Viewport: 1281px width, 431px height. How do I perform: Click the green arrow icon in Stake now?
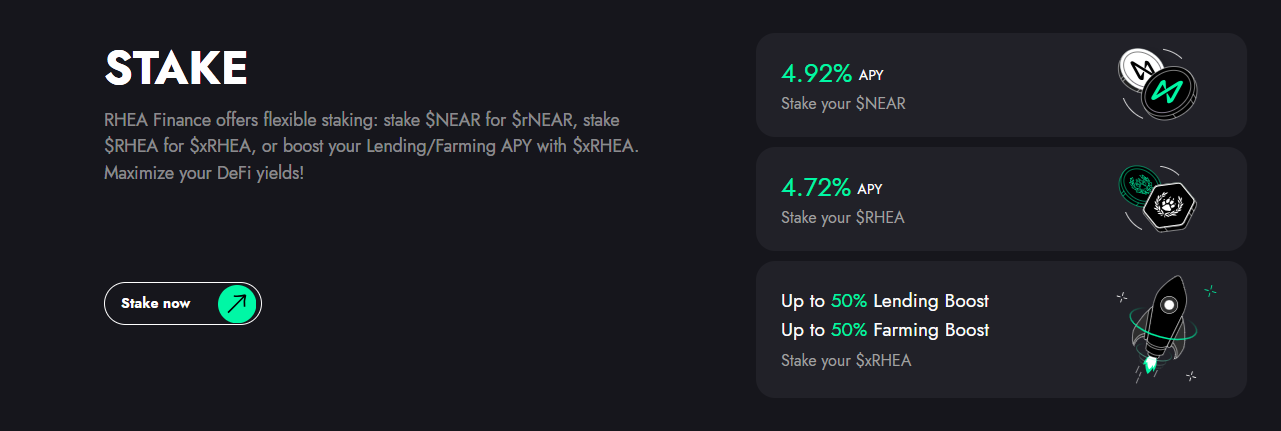coord(237,303)
